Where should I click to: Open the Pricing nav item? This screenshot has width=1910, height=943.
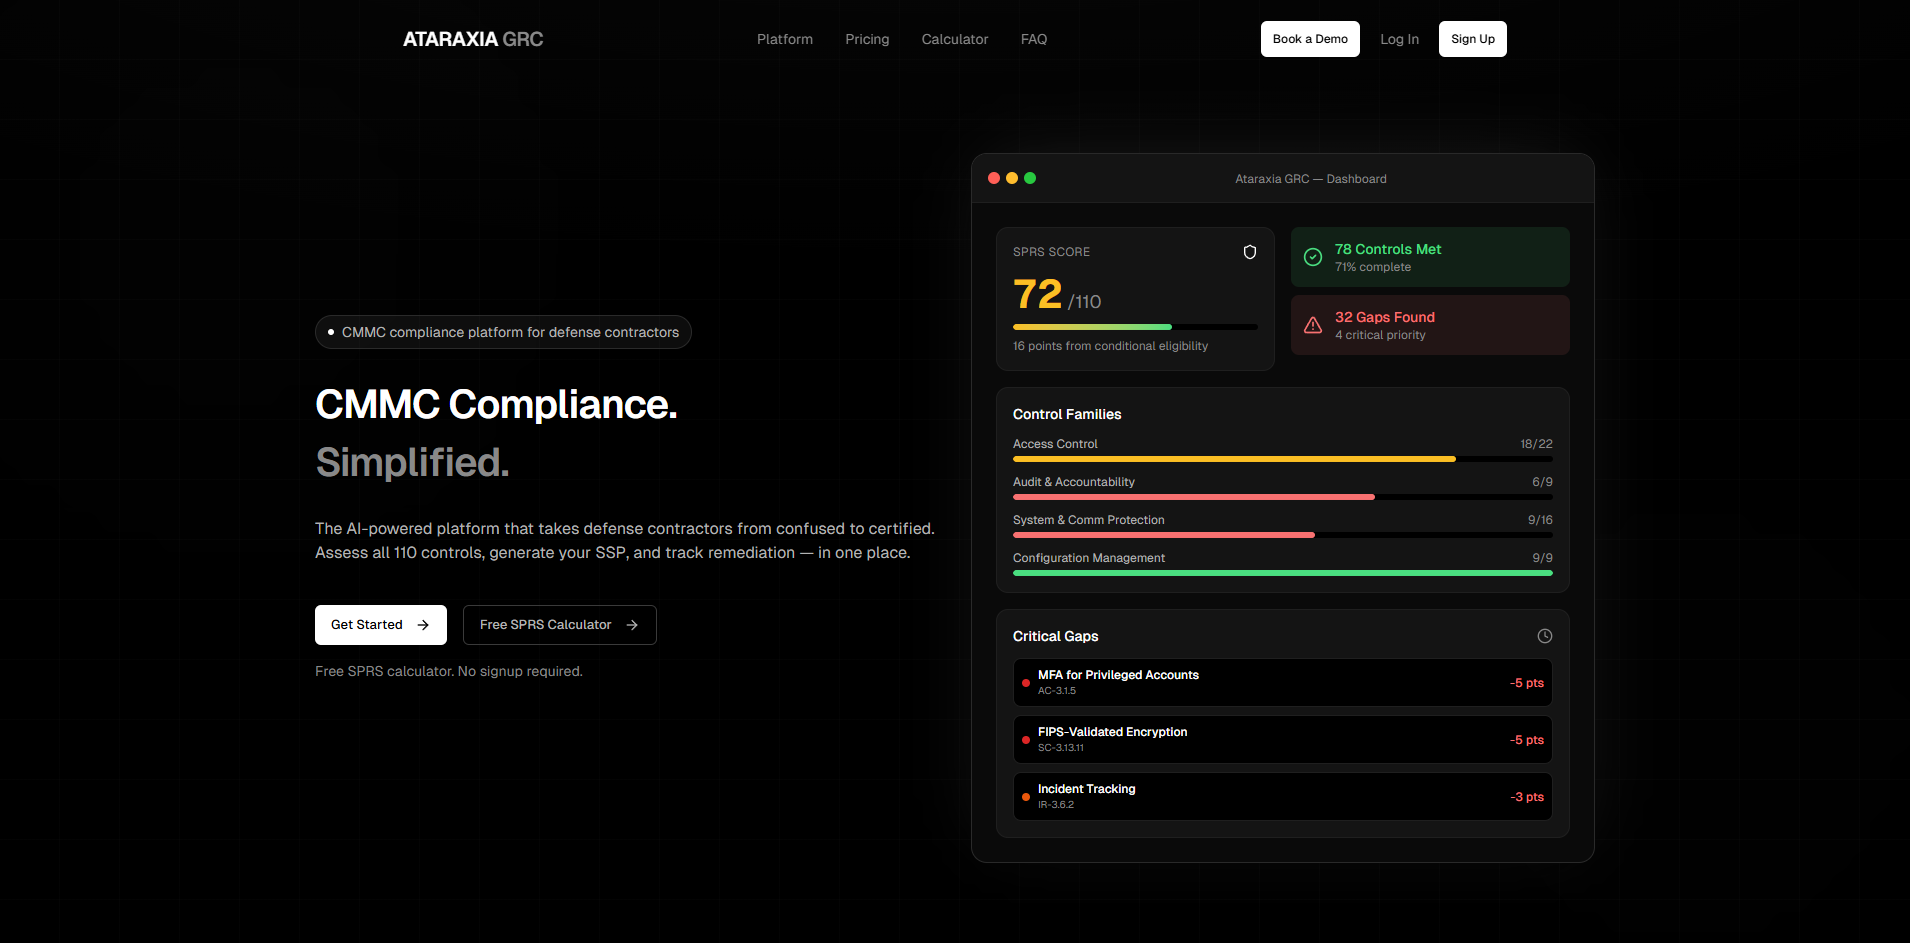point(867,39)
